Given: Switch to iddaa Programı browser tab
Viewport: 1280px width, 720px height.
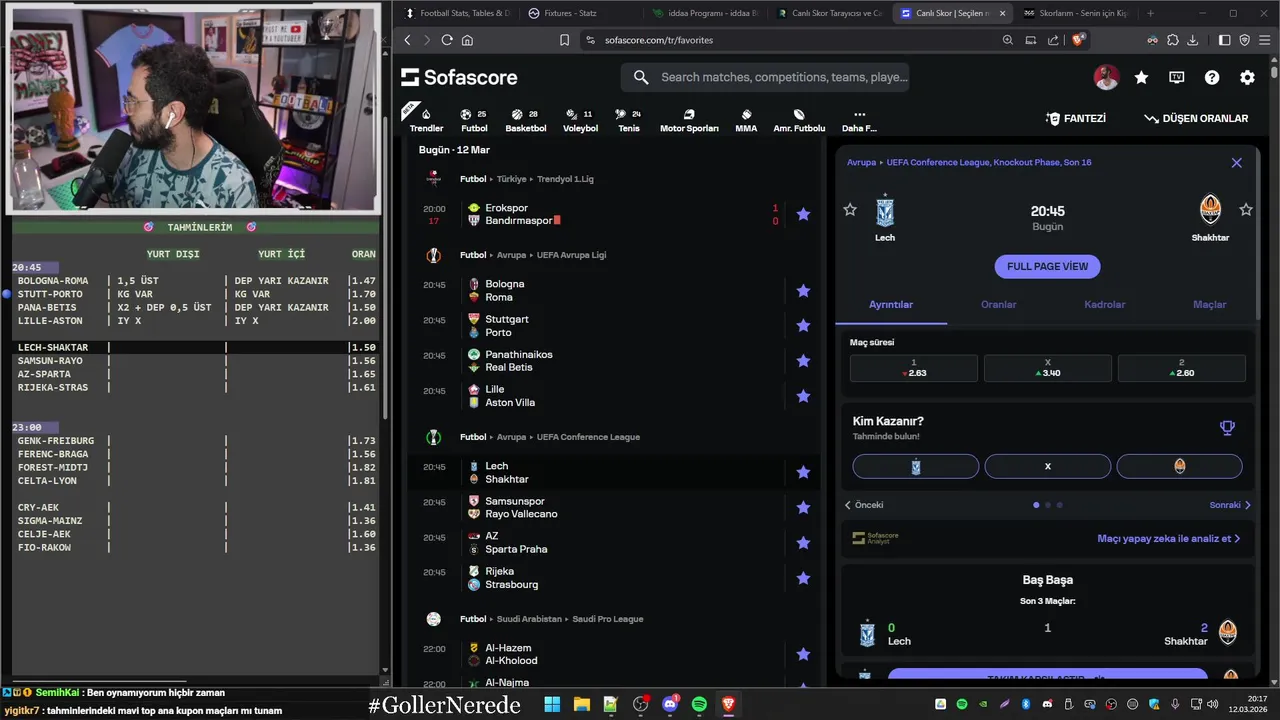Looking at the screenshot, I should click(705, 13).
